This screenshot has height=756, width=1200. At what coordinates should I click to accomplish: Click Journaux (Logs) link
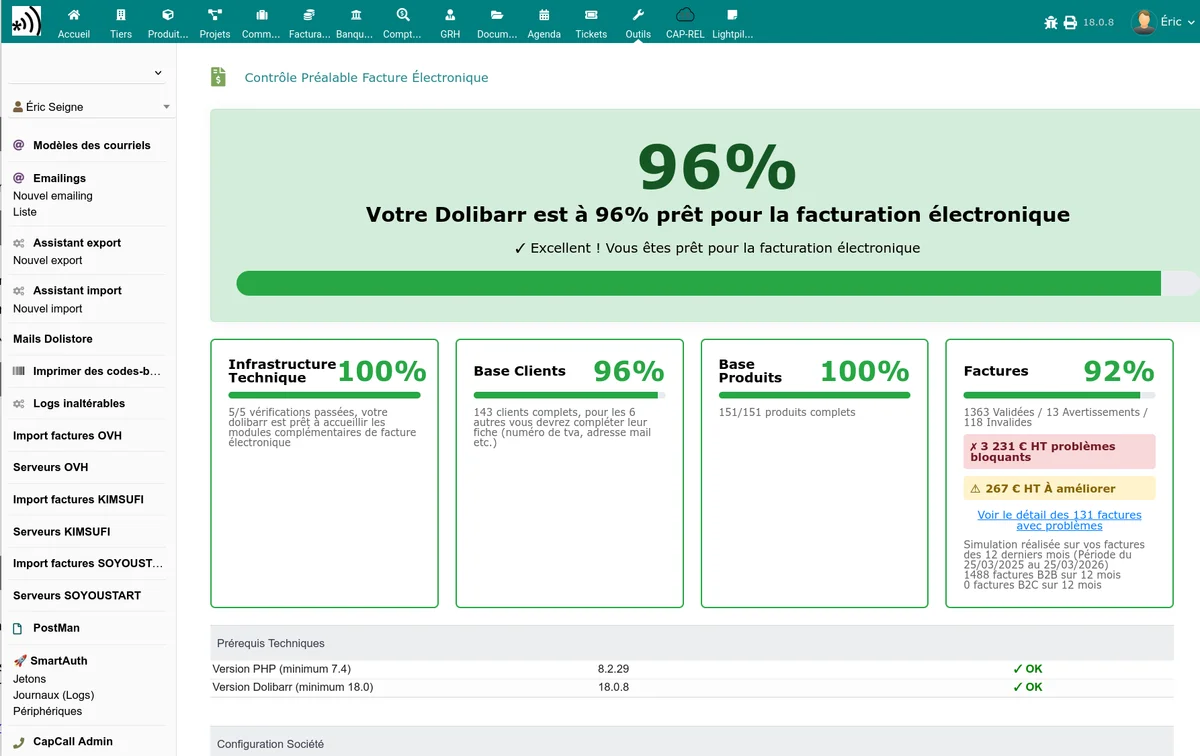[x=54, y=695]
